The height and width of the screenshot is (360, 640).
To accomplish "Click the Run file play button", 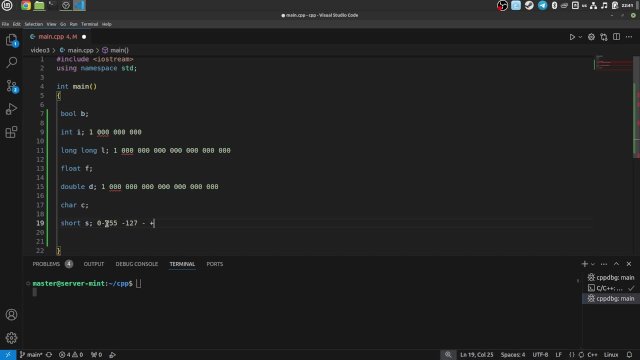I will [x=572, y=37].
